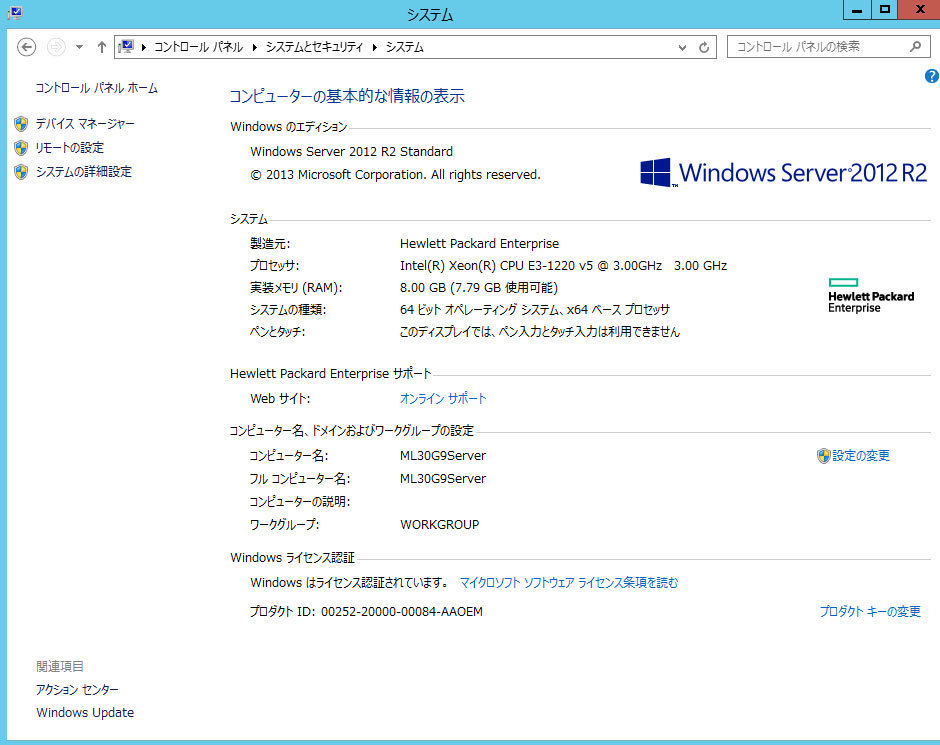Click shield icon beside システムの詳細設定
Image resolution: width=940 pixels, height=745 pixels.
pyautogui.click(x=21, y=172)
